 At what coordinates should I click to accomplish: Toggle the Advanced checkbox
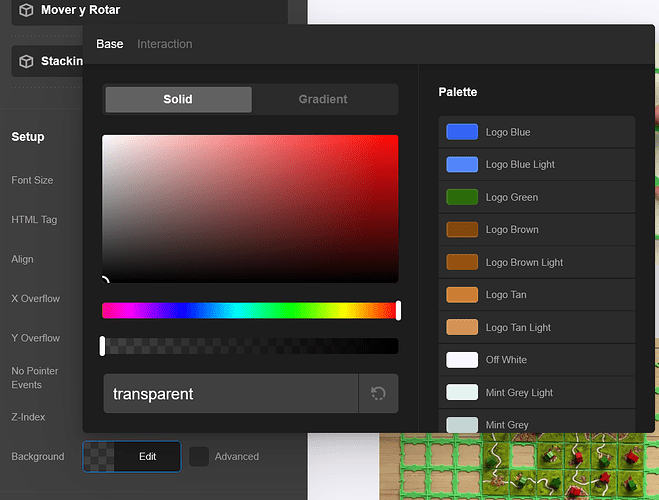(199, 456)
